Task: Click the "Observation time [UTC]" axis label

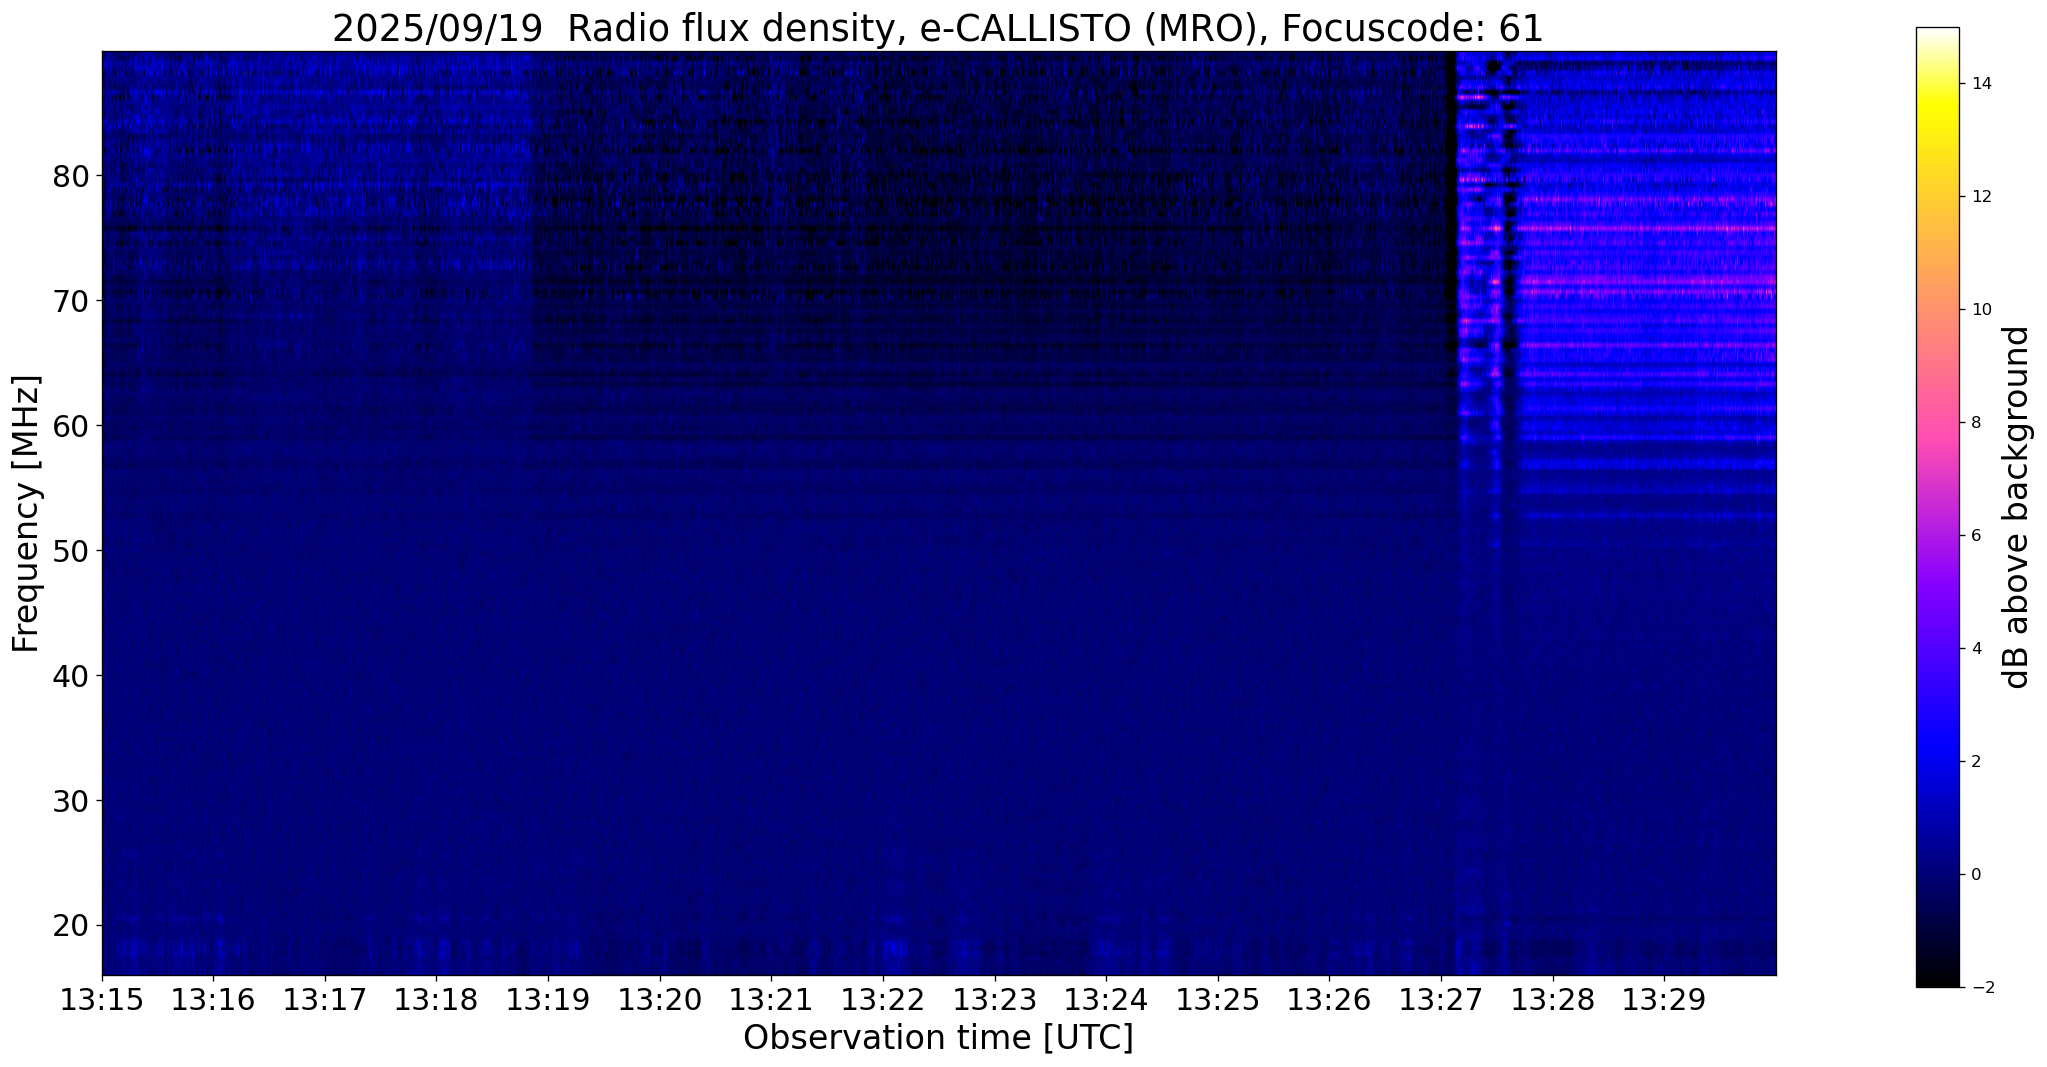Action: pos(938,1038)
